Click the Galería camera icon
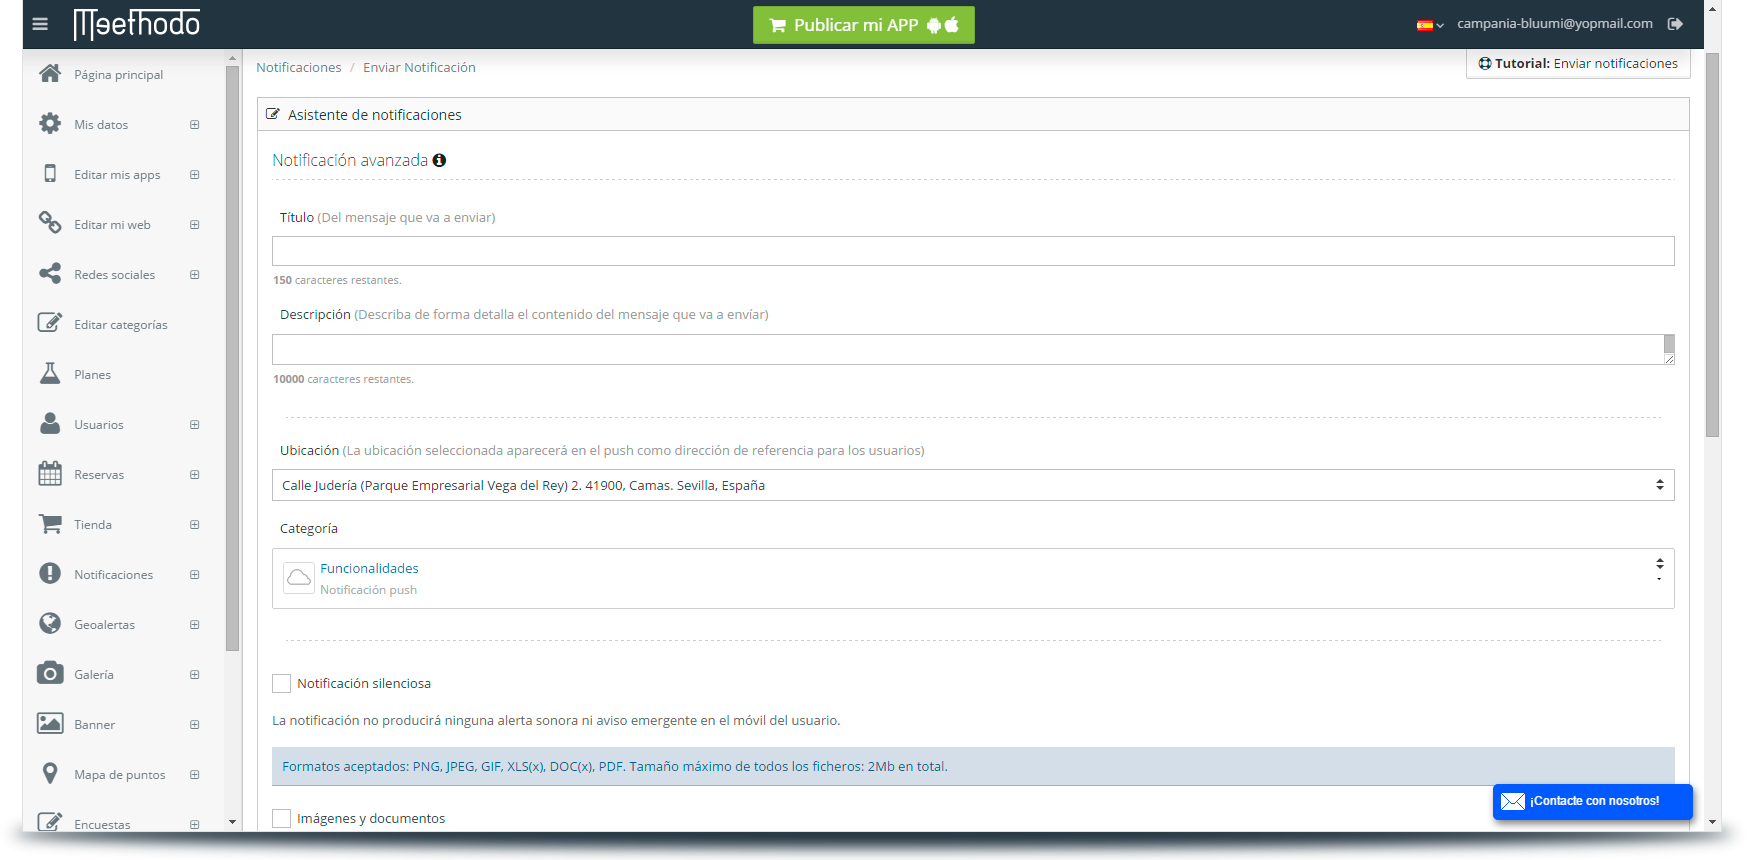 click(50, 673)
